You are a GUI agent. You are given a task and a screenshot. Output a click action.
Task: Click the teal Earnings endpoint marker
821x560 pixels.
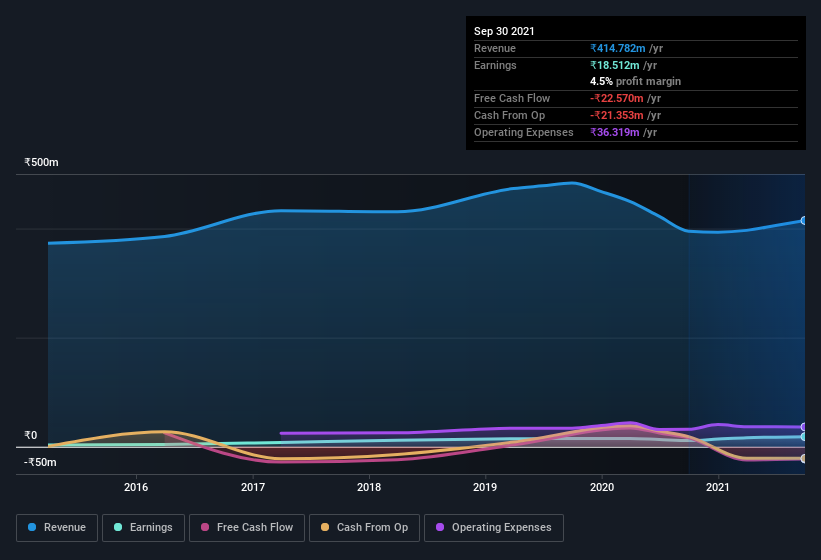[804, 436]
